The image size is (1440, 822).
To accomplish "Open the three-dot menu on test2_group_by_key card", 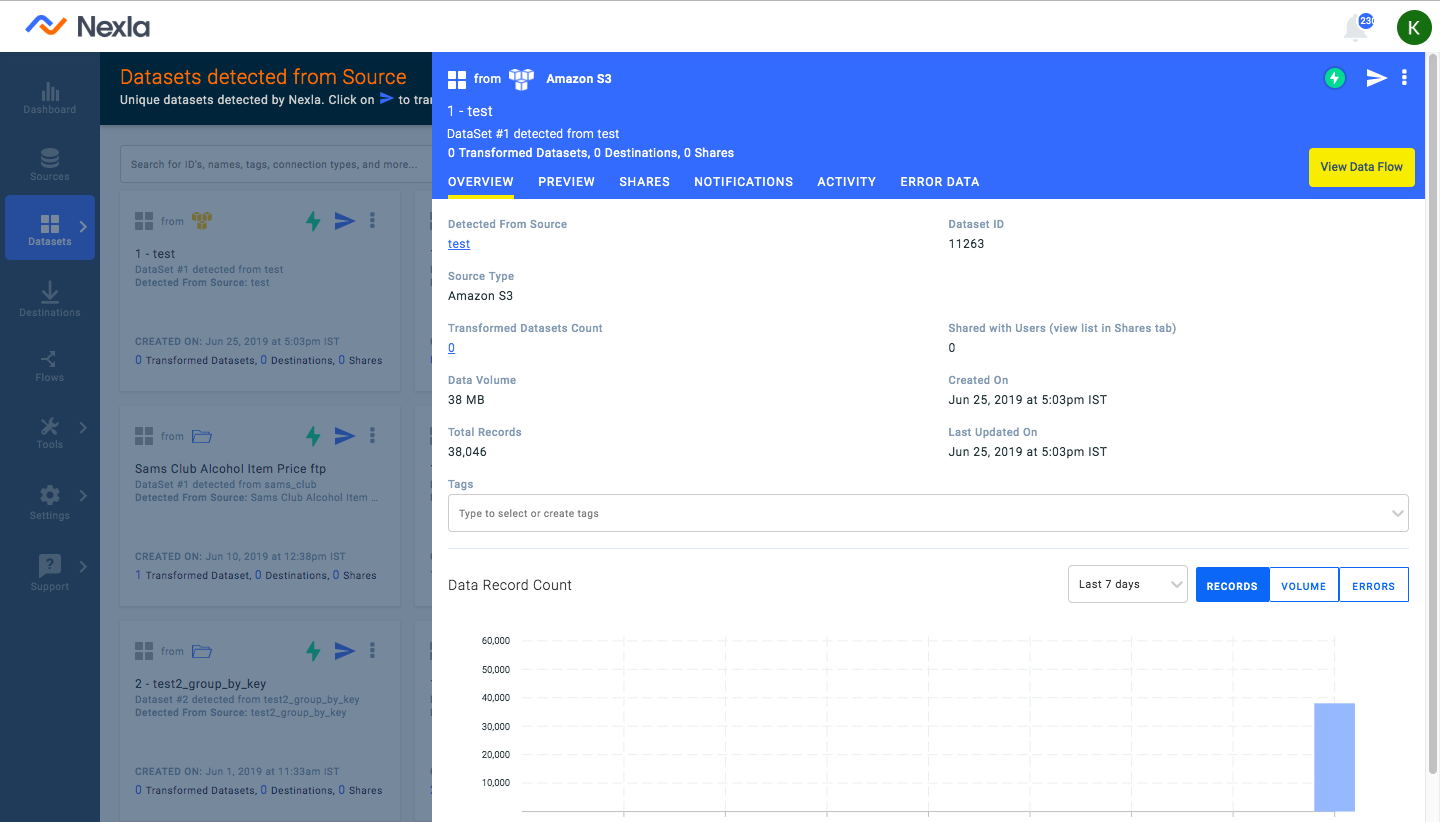I will pos(373,650).
